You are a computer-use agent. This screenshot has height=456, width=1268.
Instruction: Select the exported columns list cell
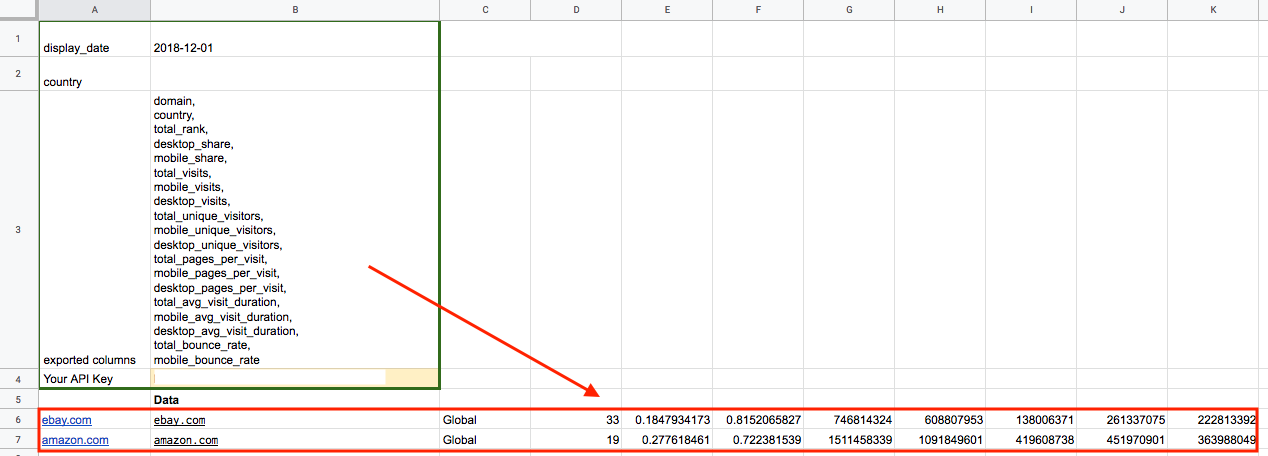[295, 230]
